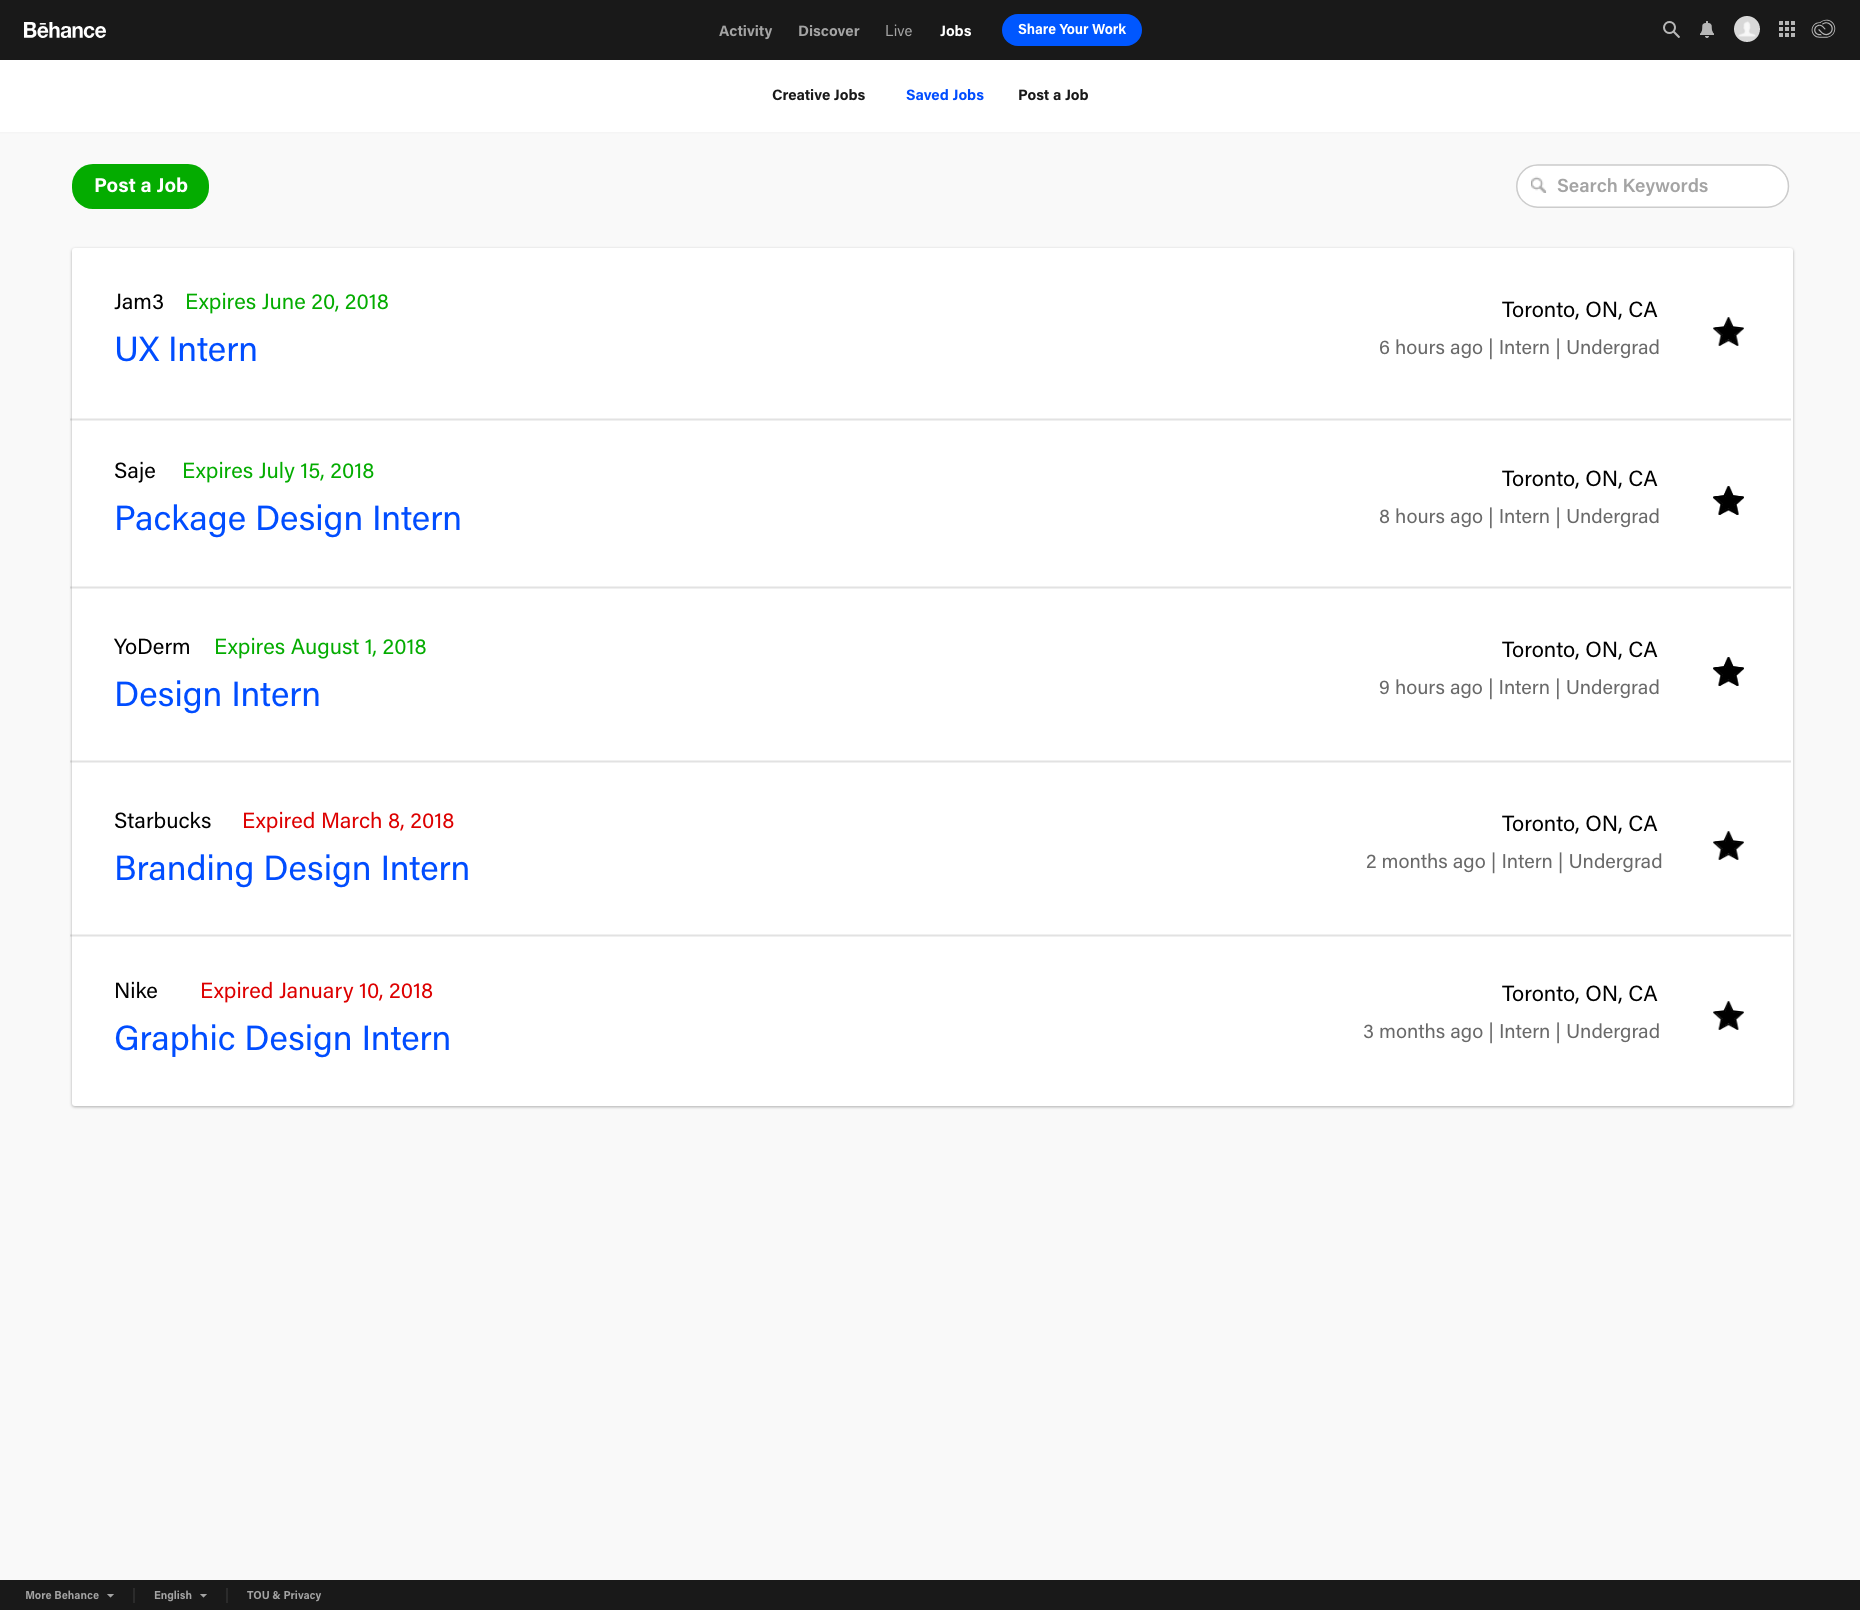Click the Nike company name
The width and height of the screenshot is (1860, 1610).
coord(136,991)
